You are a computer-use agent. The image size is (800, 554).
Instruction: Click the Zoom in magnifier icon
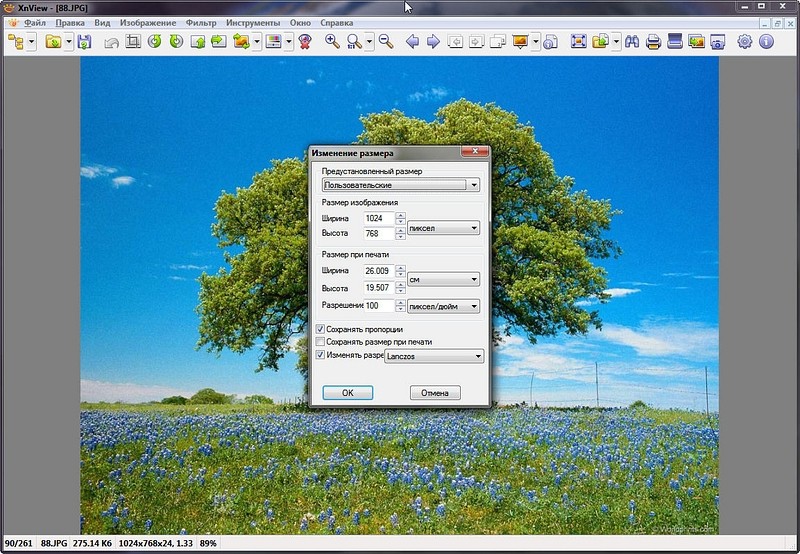click(x=332, y=42)
